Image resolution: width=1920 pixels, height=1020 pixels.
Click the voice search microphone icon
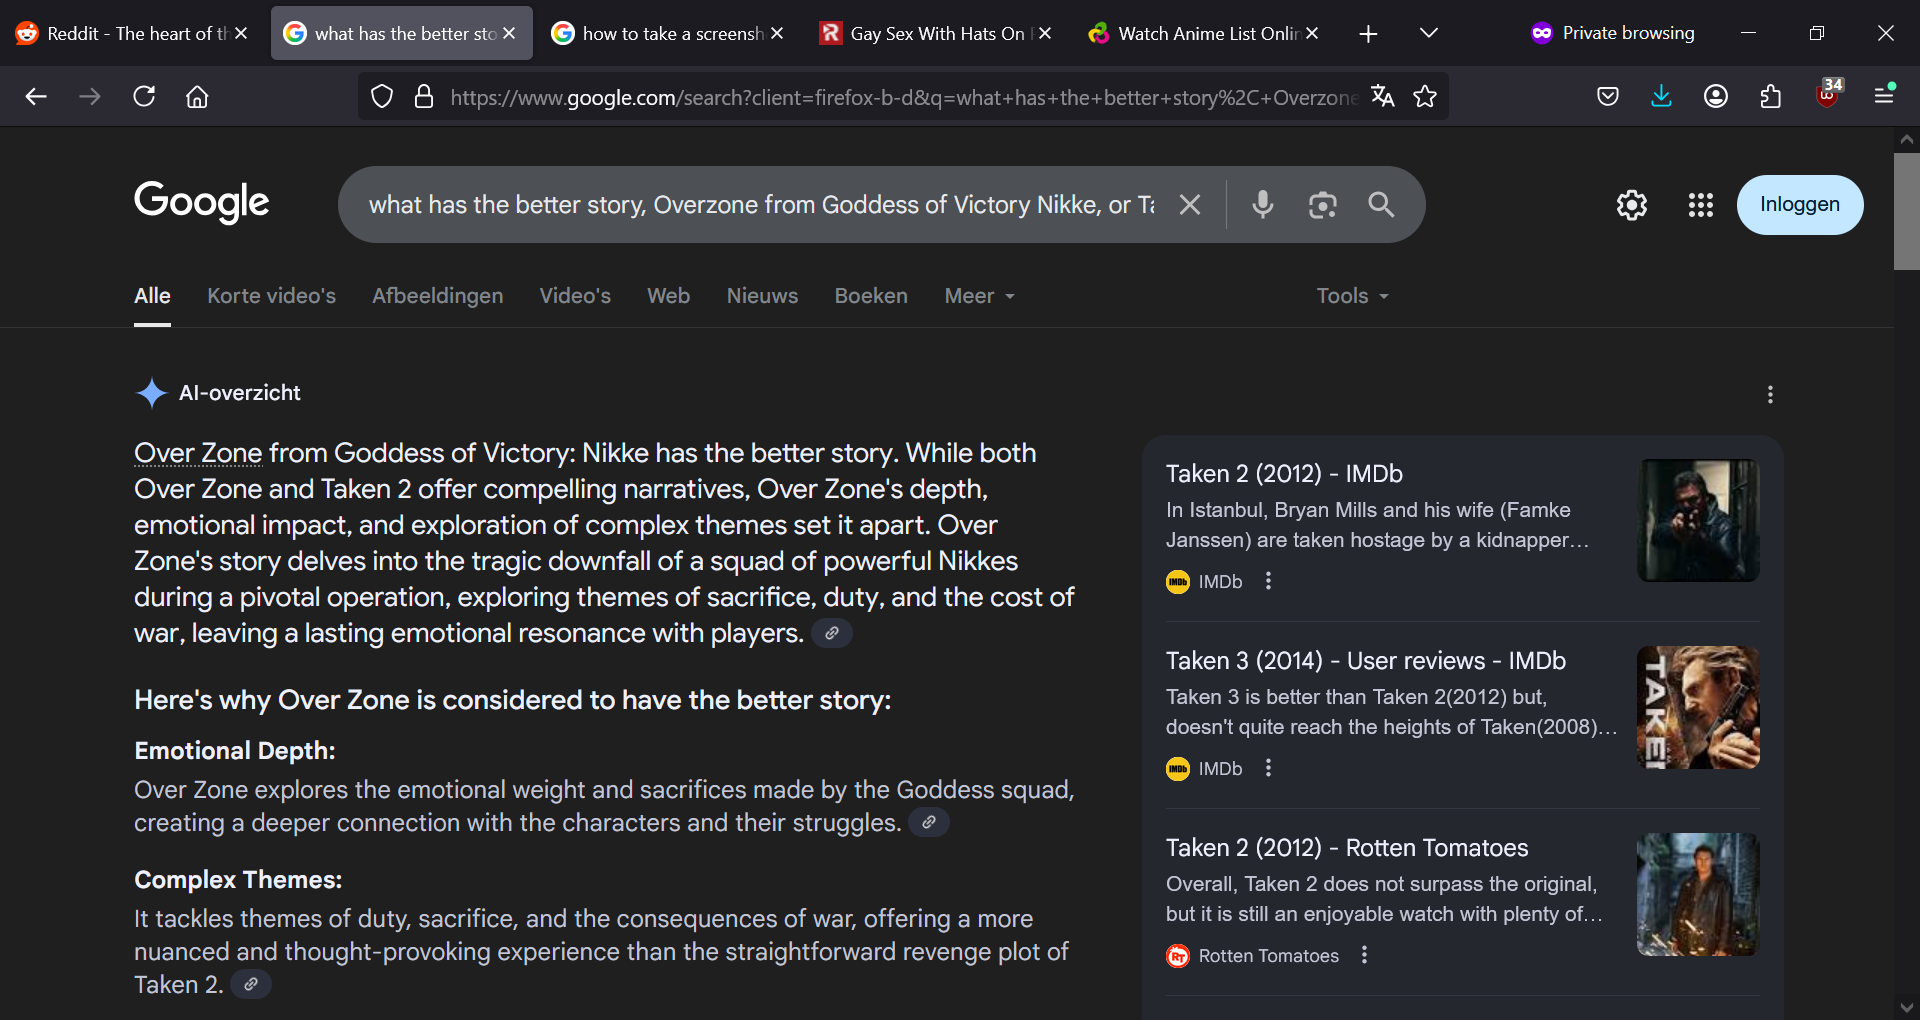coord(1262,205)
